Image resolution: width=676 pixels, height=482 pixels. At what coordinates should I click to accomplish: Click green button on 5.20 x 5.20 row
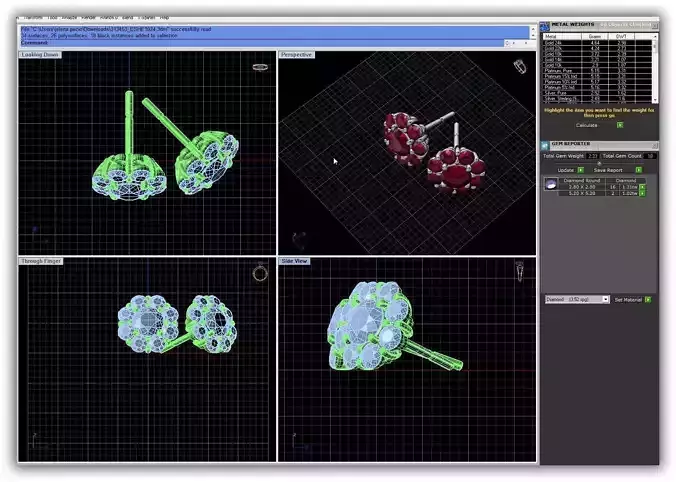point(642,193)
